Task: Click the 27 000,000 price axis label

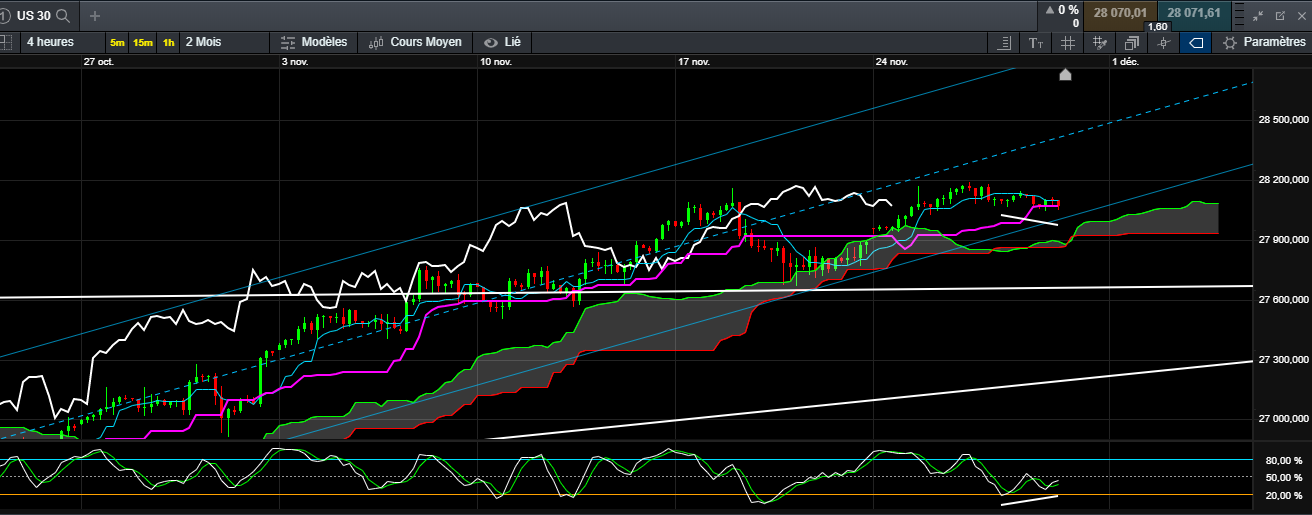Action: [1284, 419]
